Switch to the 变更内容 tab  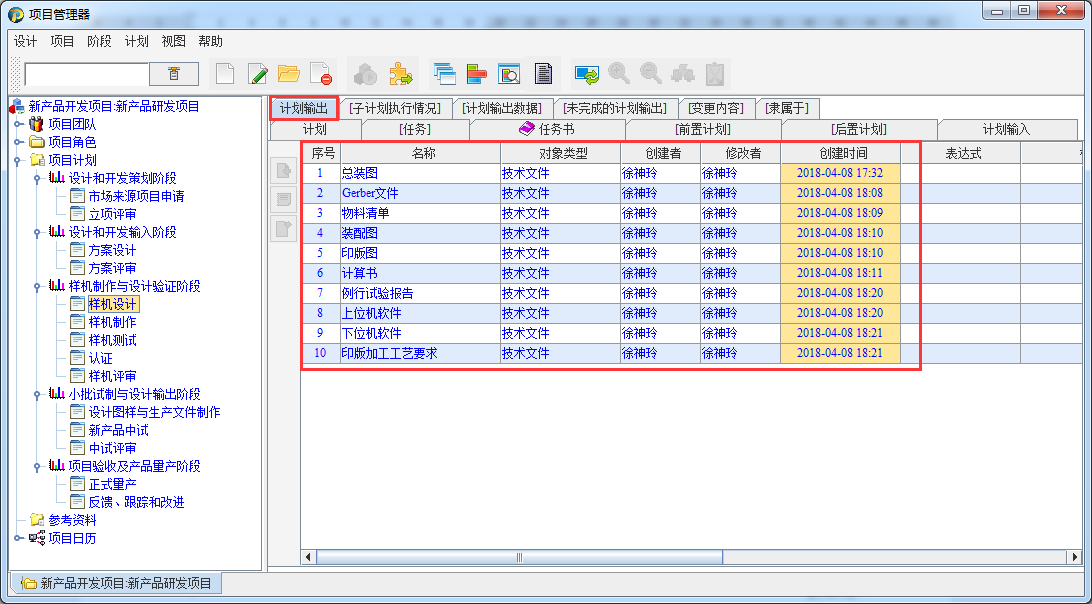[x=715, y=108]
